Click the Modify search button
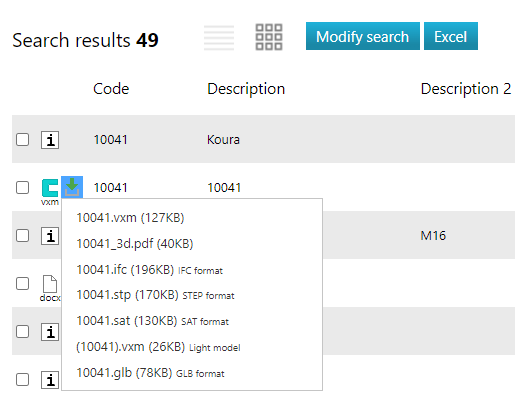Image resolution: width=515 pixels, height=400 pixels. (363, 36)
